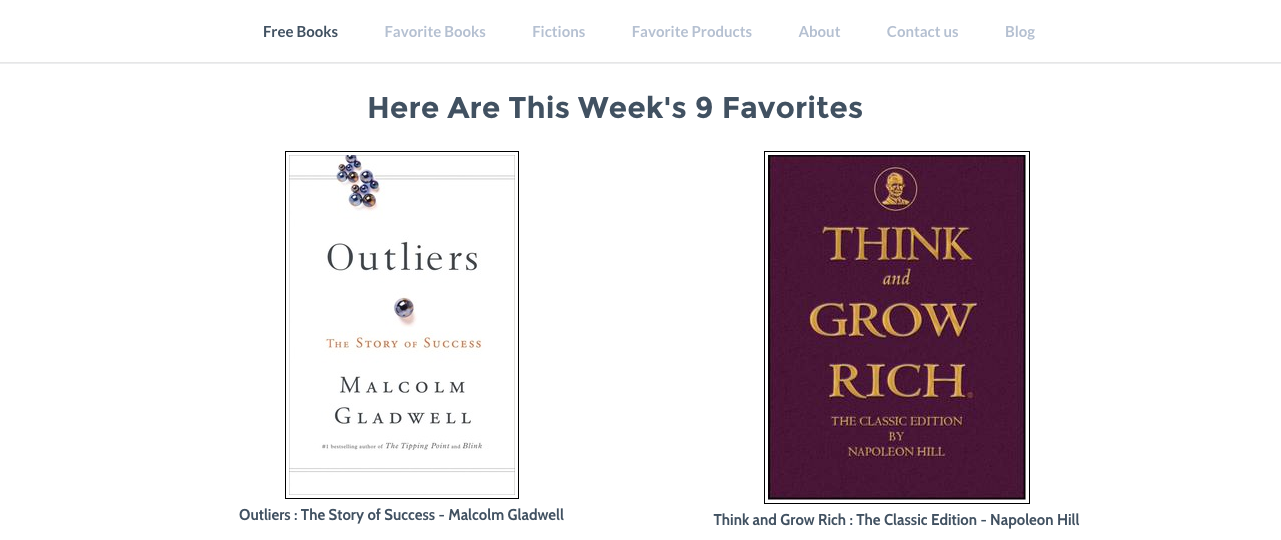Click the cluster of marbles on Outliers cover
Screen dimensions: 1281x540
(358, 181)
